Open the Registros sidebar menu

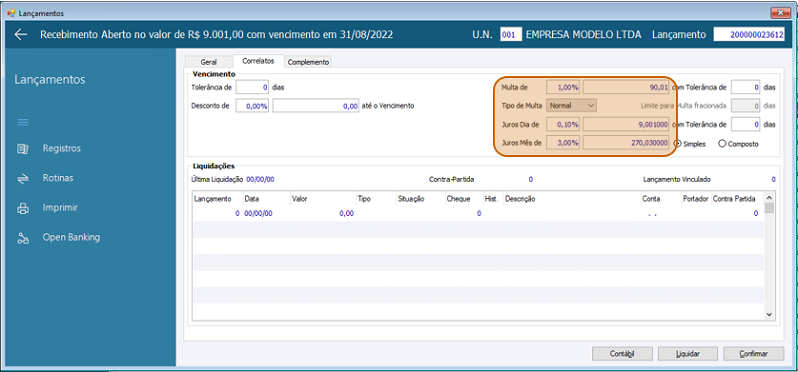click(x=62, y=149)
